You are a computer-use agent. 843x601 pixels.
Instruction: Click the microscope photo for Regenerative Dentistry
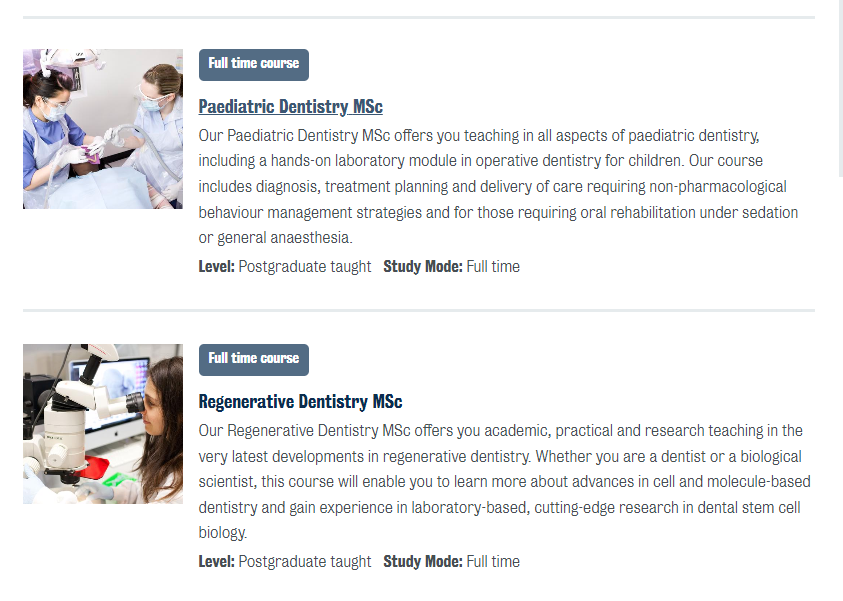pos(103,424)
